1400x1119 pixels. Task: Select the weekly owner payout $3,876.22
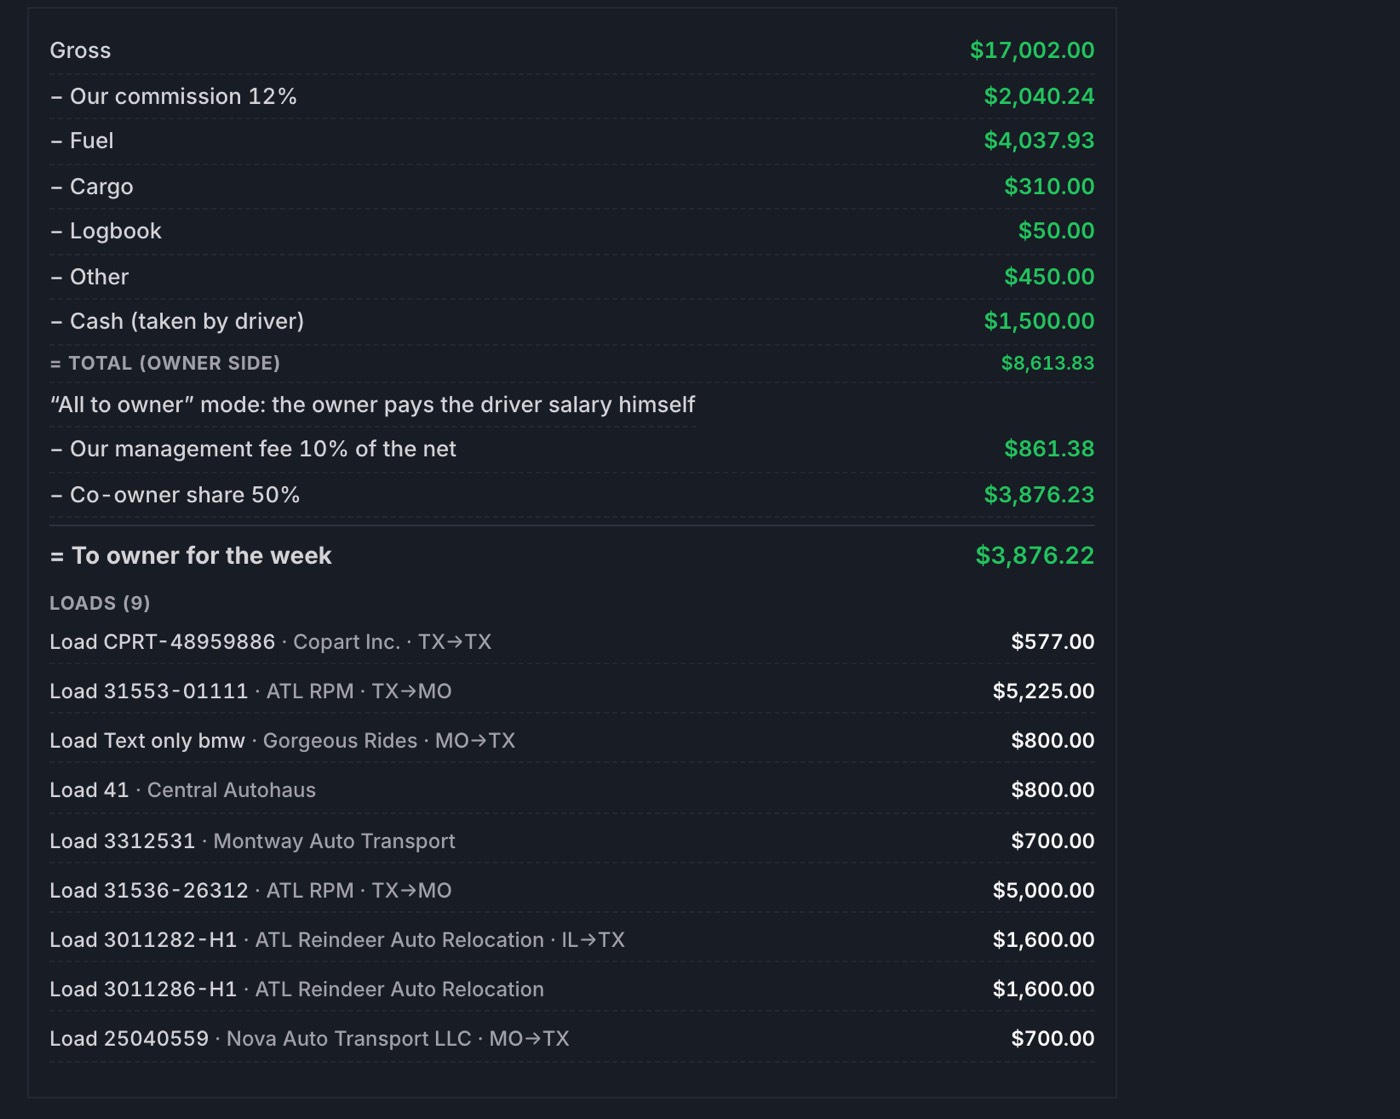pos(1035,556)
